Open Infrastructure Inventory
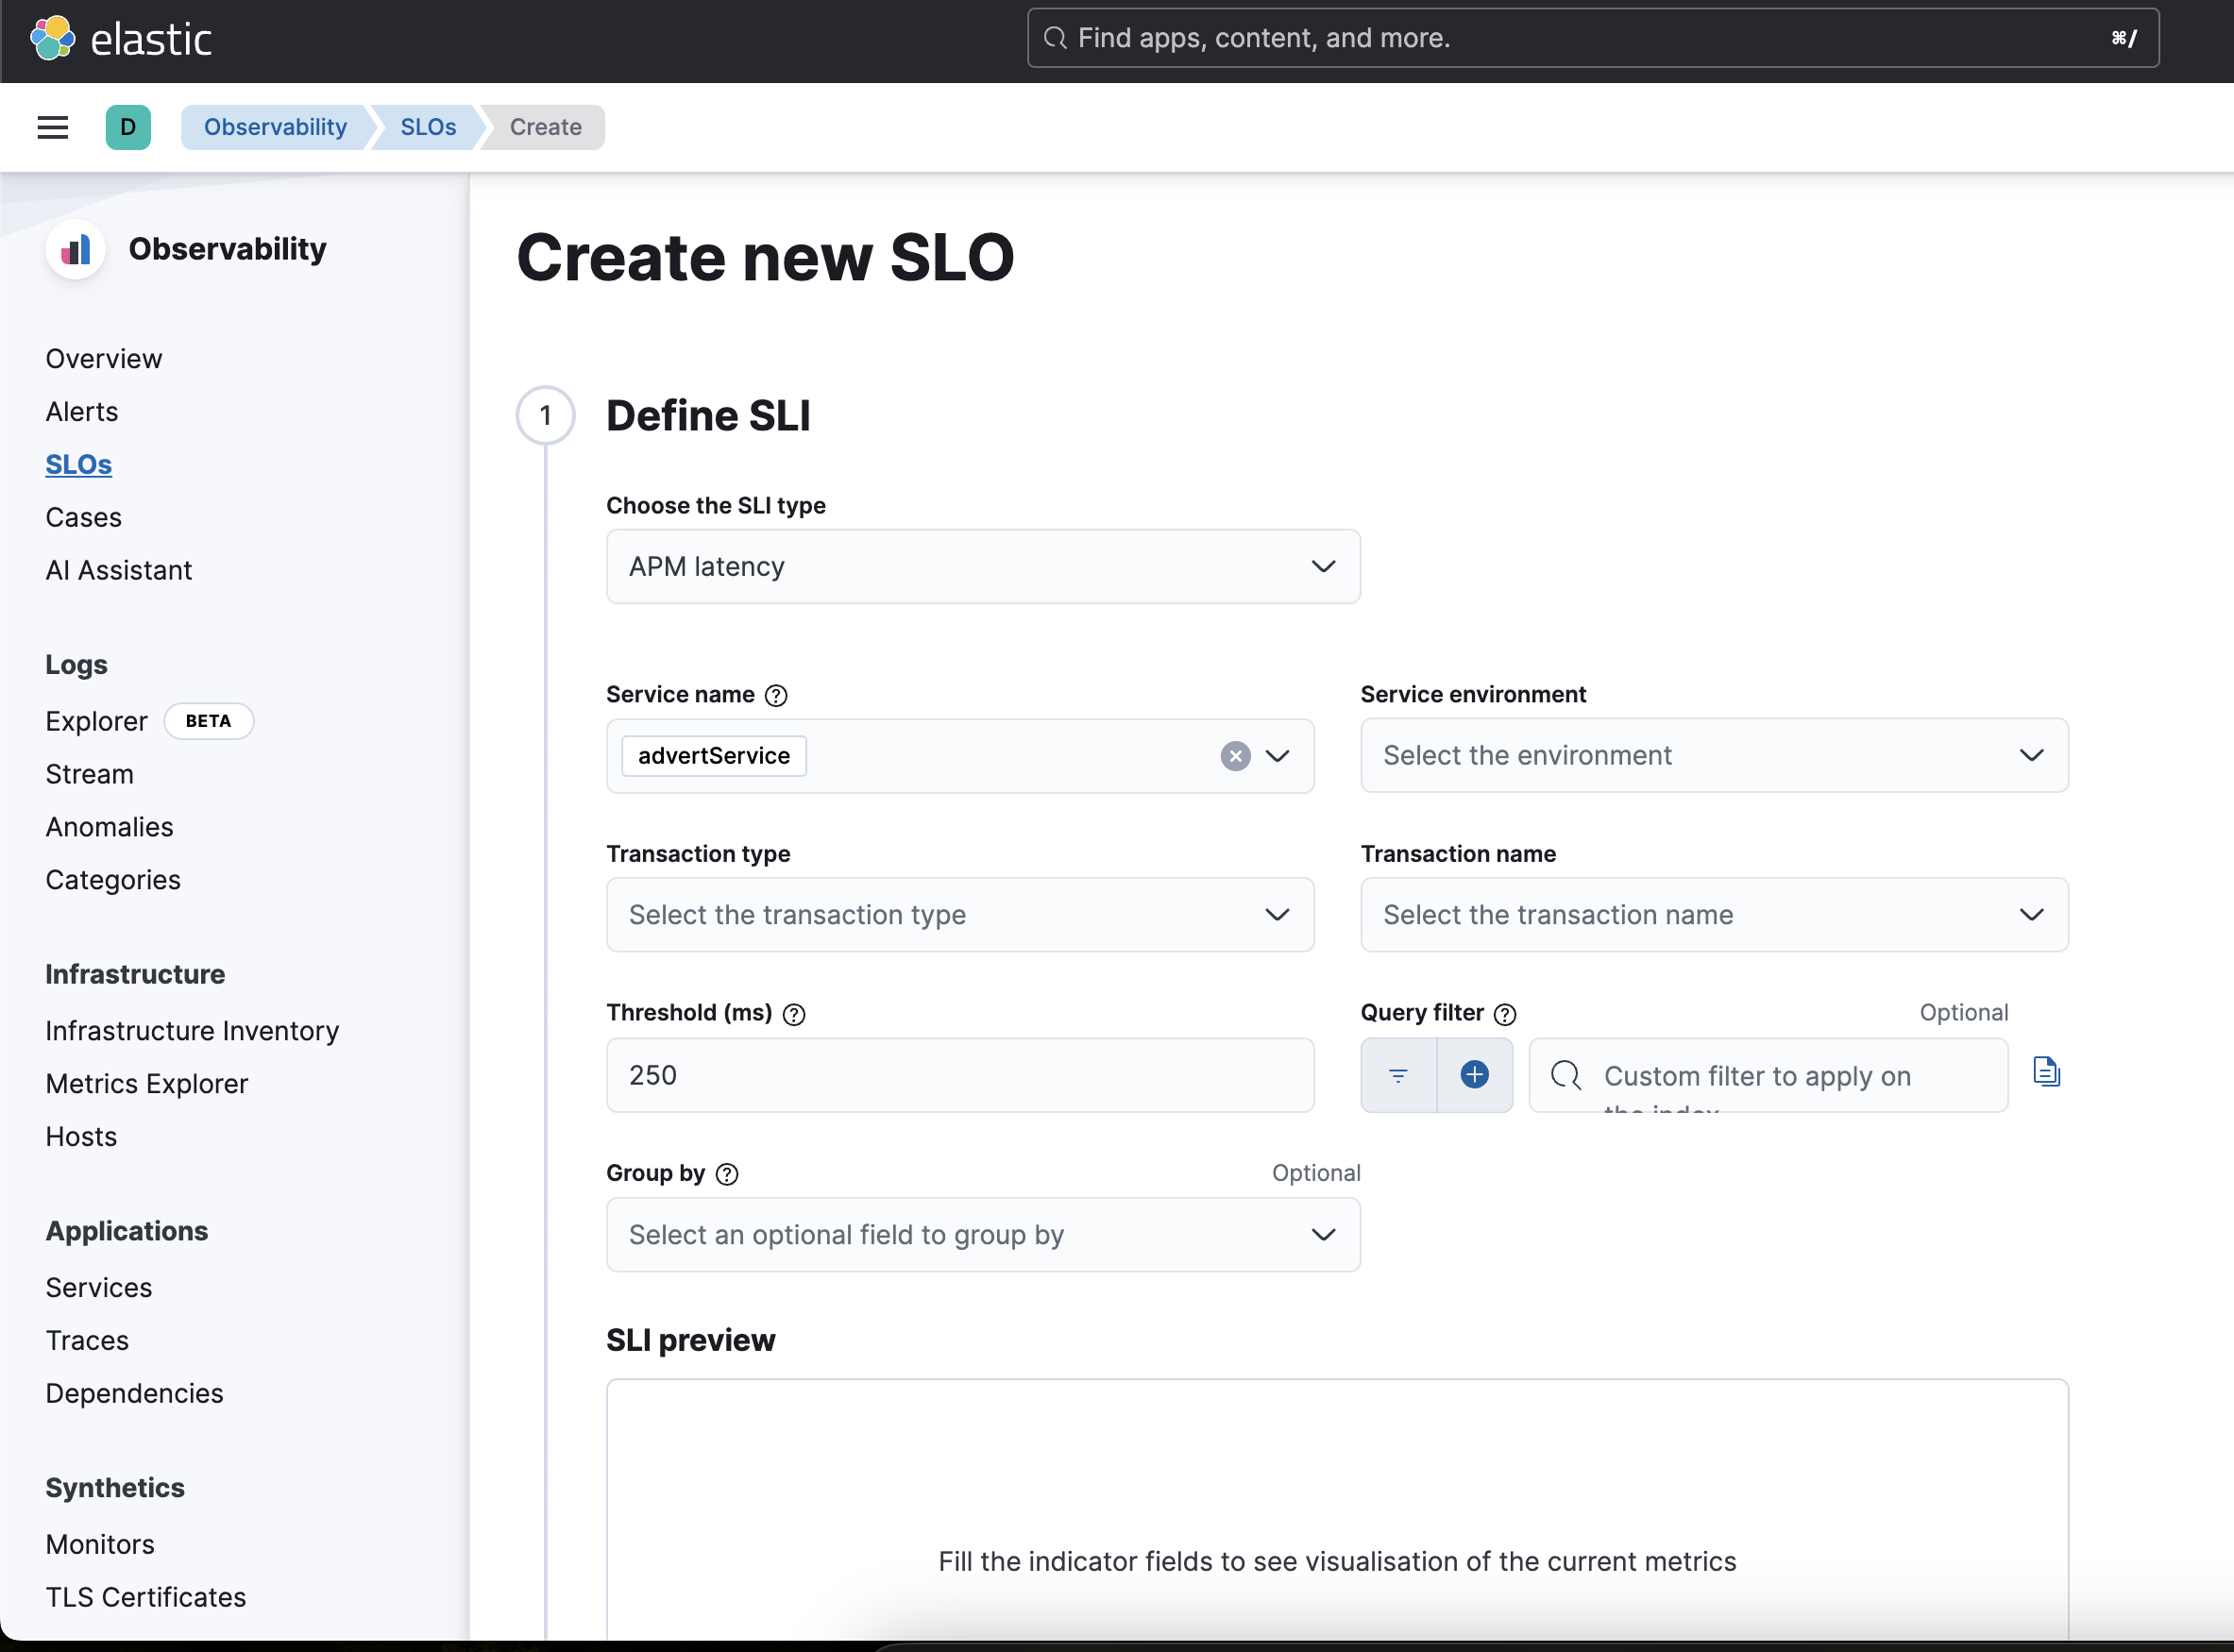This screenshot has width=2234, height=1652. 192,1031
